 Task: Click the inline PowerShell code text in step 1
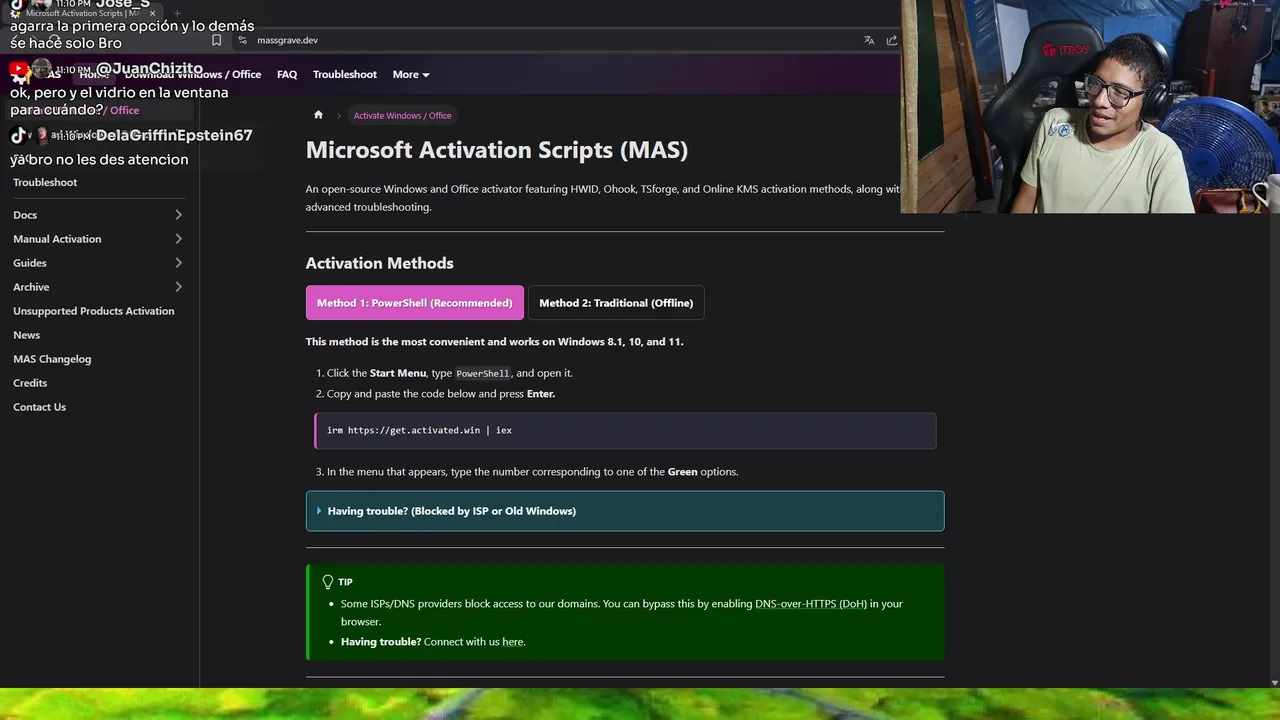coord(483,373)
